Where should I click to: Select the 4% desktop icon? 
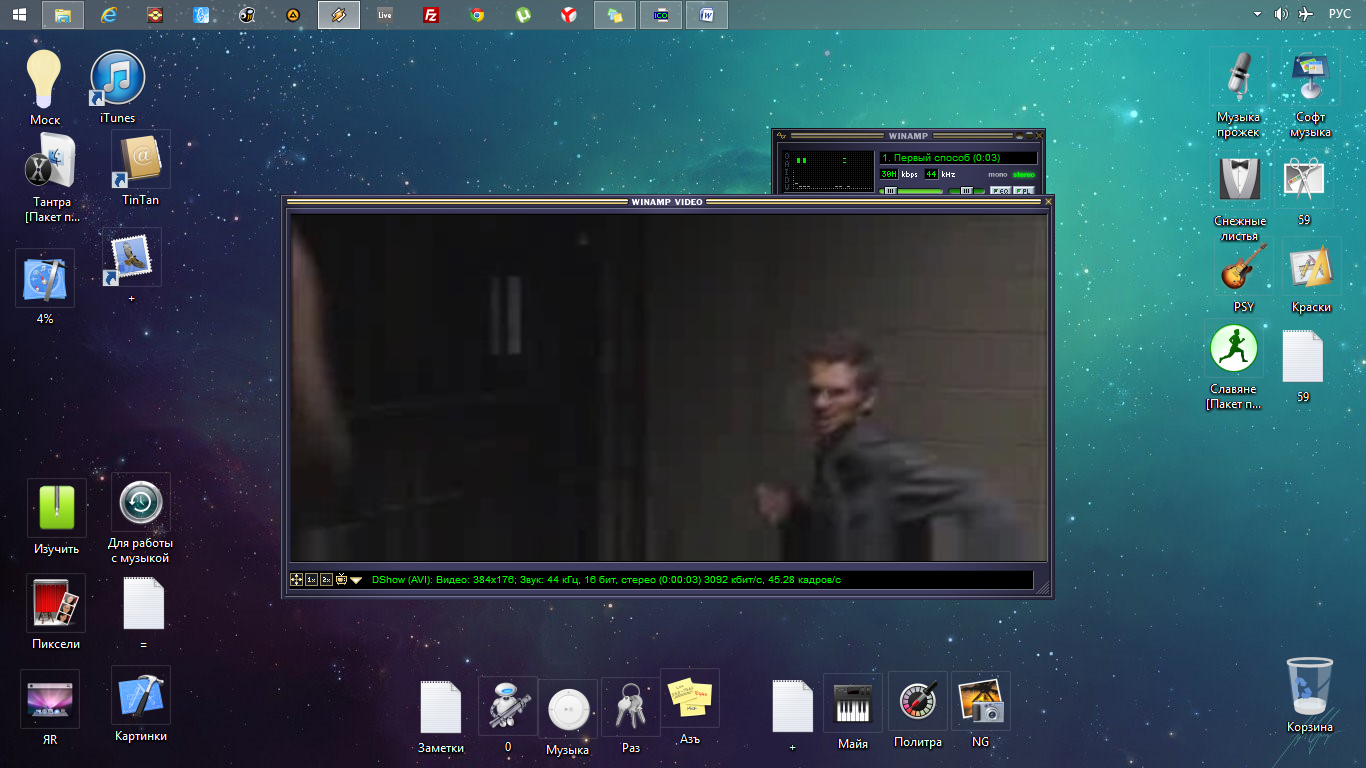[45, 286]
